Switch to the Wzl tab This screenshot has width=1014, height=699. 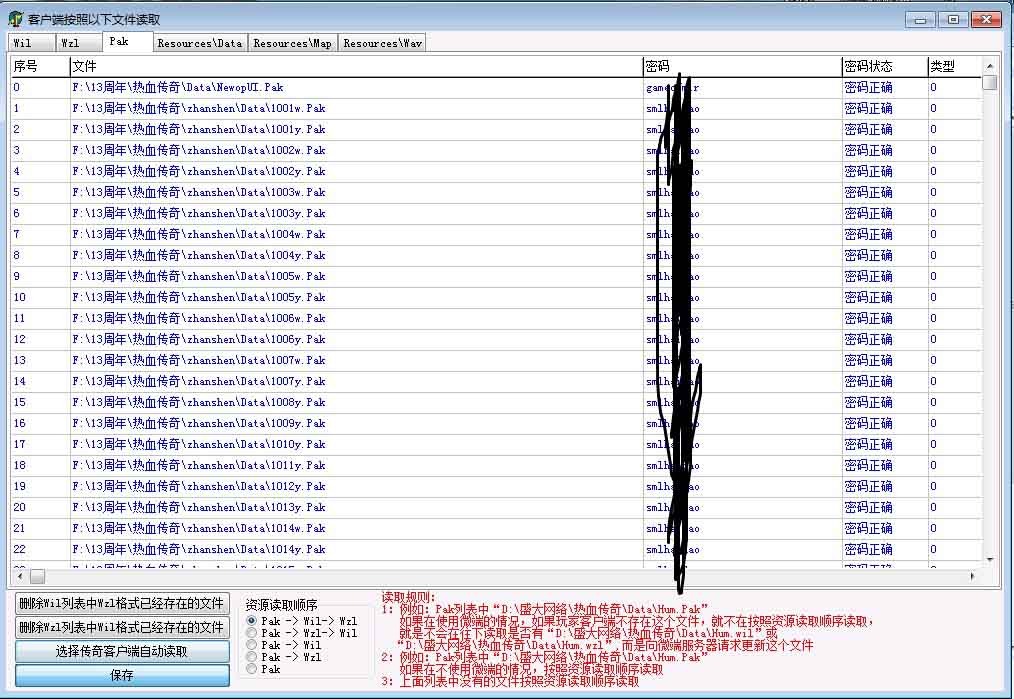point(79,43)
